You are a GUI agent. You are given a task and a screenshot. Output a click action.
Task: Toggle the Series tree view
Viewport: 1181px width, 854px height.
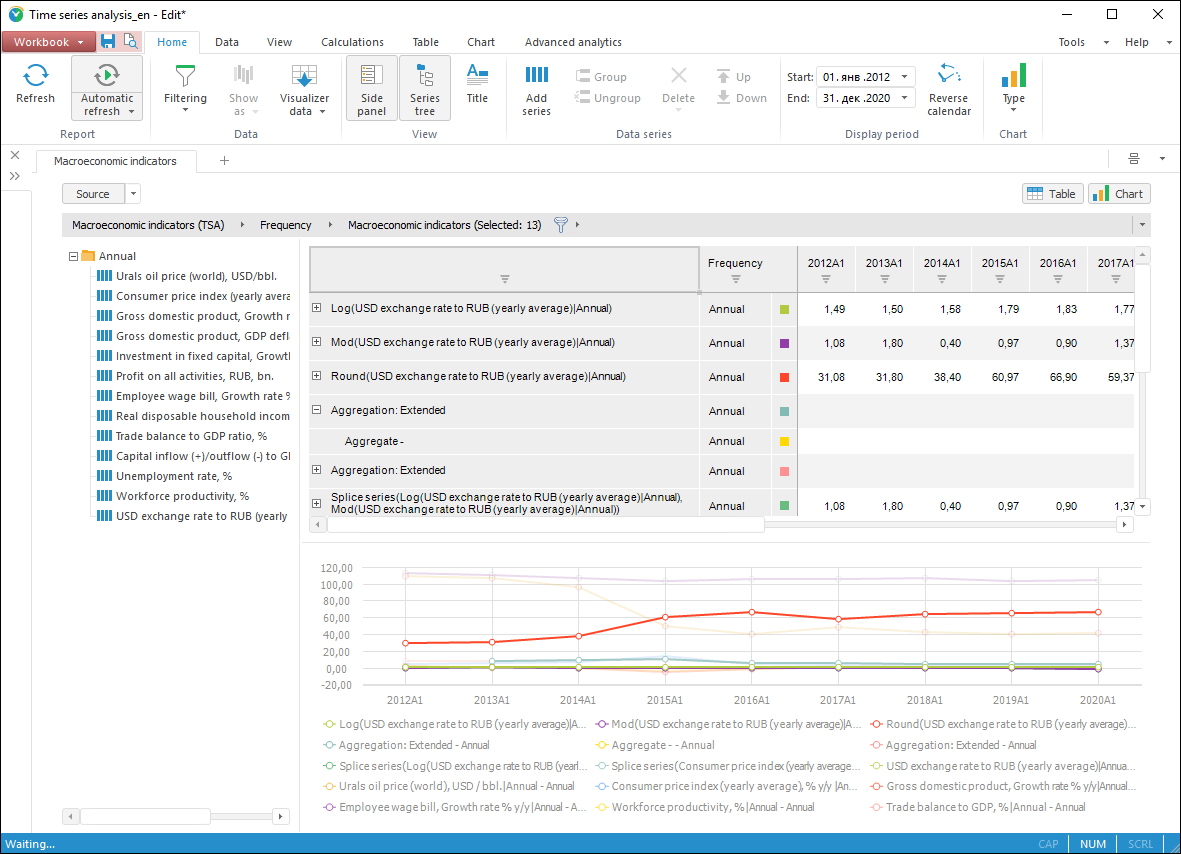[425, 87]
